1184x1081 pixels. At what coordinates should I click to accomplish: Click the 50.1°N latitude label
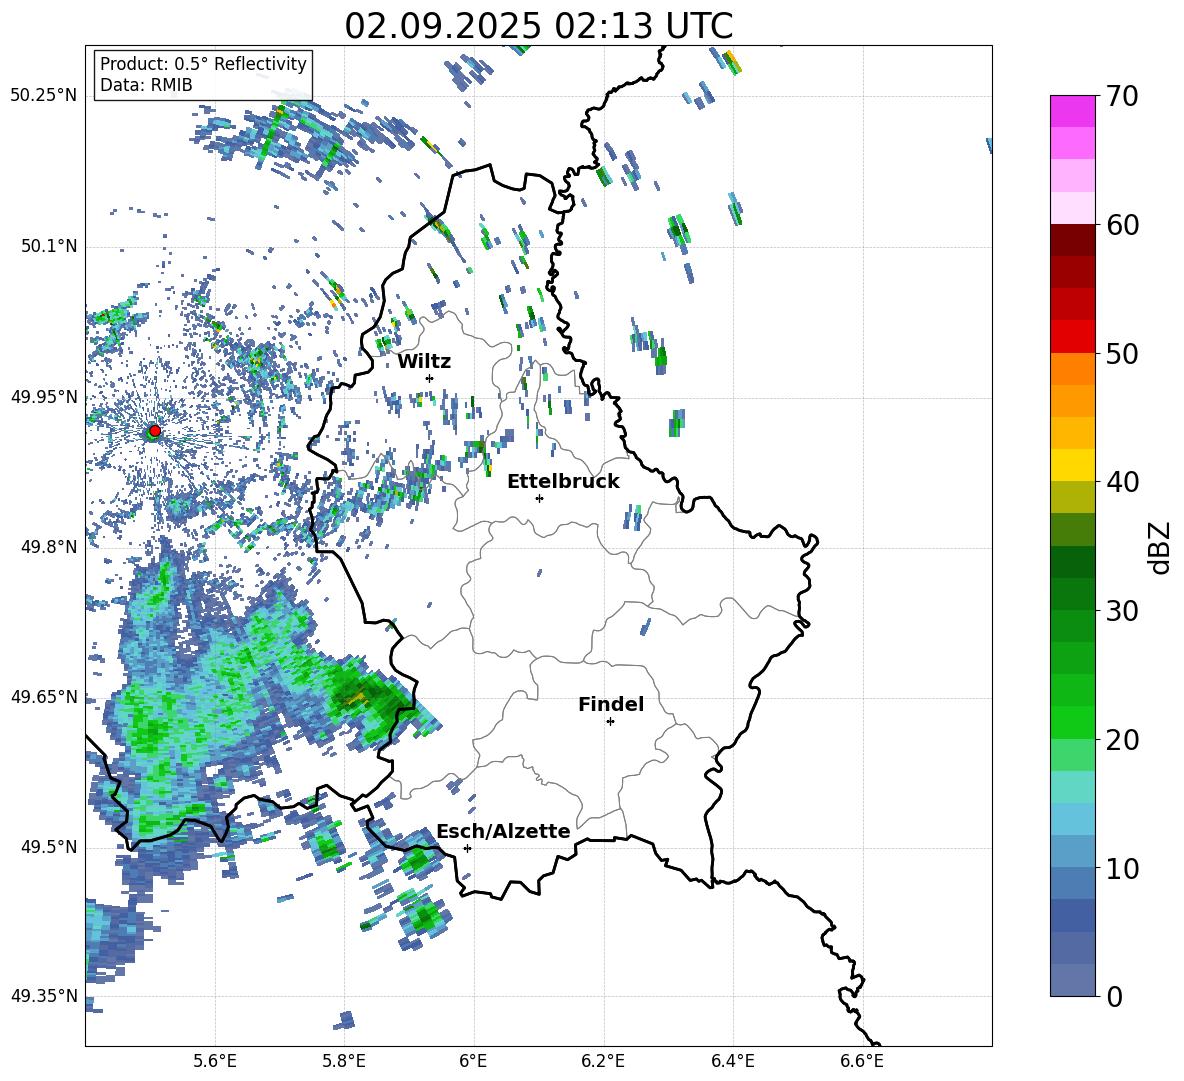pyautogui.click(x=49, y=246)
